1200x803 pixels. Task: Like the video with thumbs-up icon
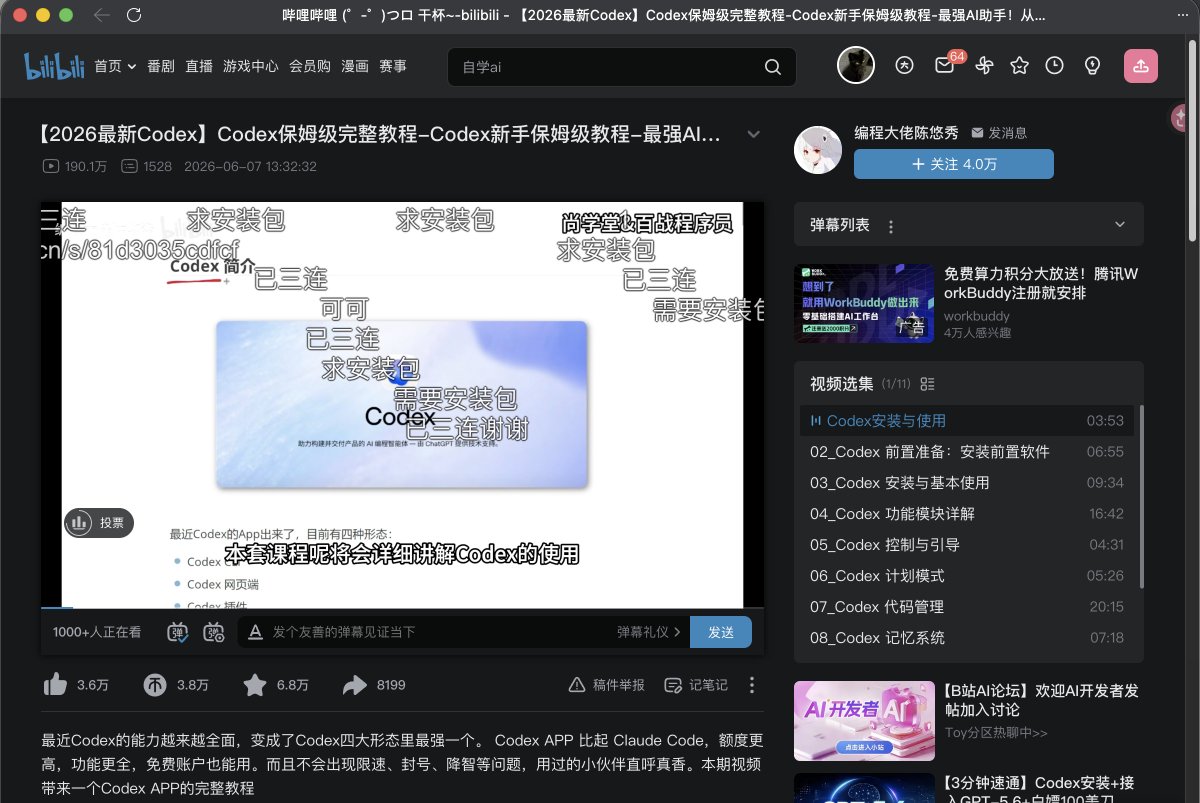click(x=55, y=685)
